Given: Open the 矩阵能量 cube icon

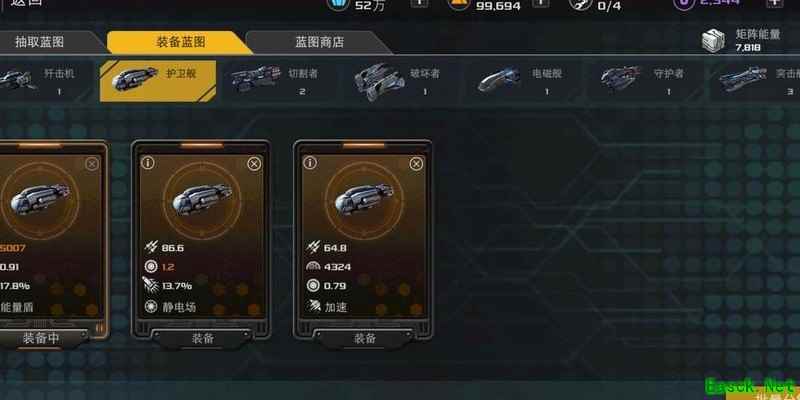Looking at the screenshot, I should pos(713,41).
